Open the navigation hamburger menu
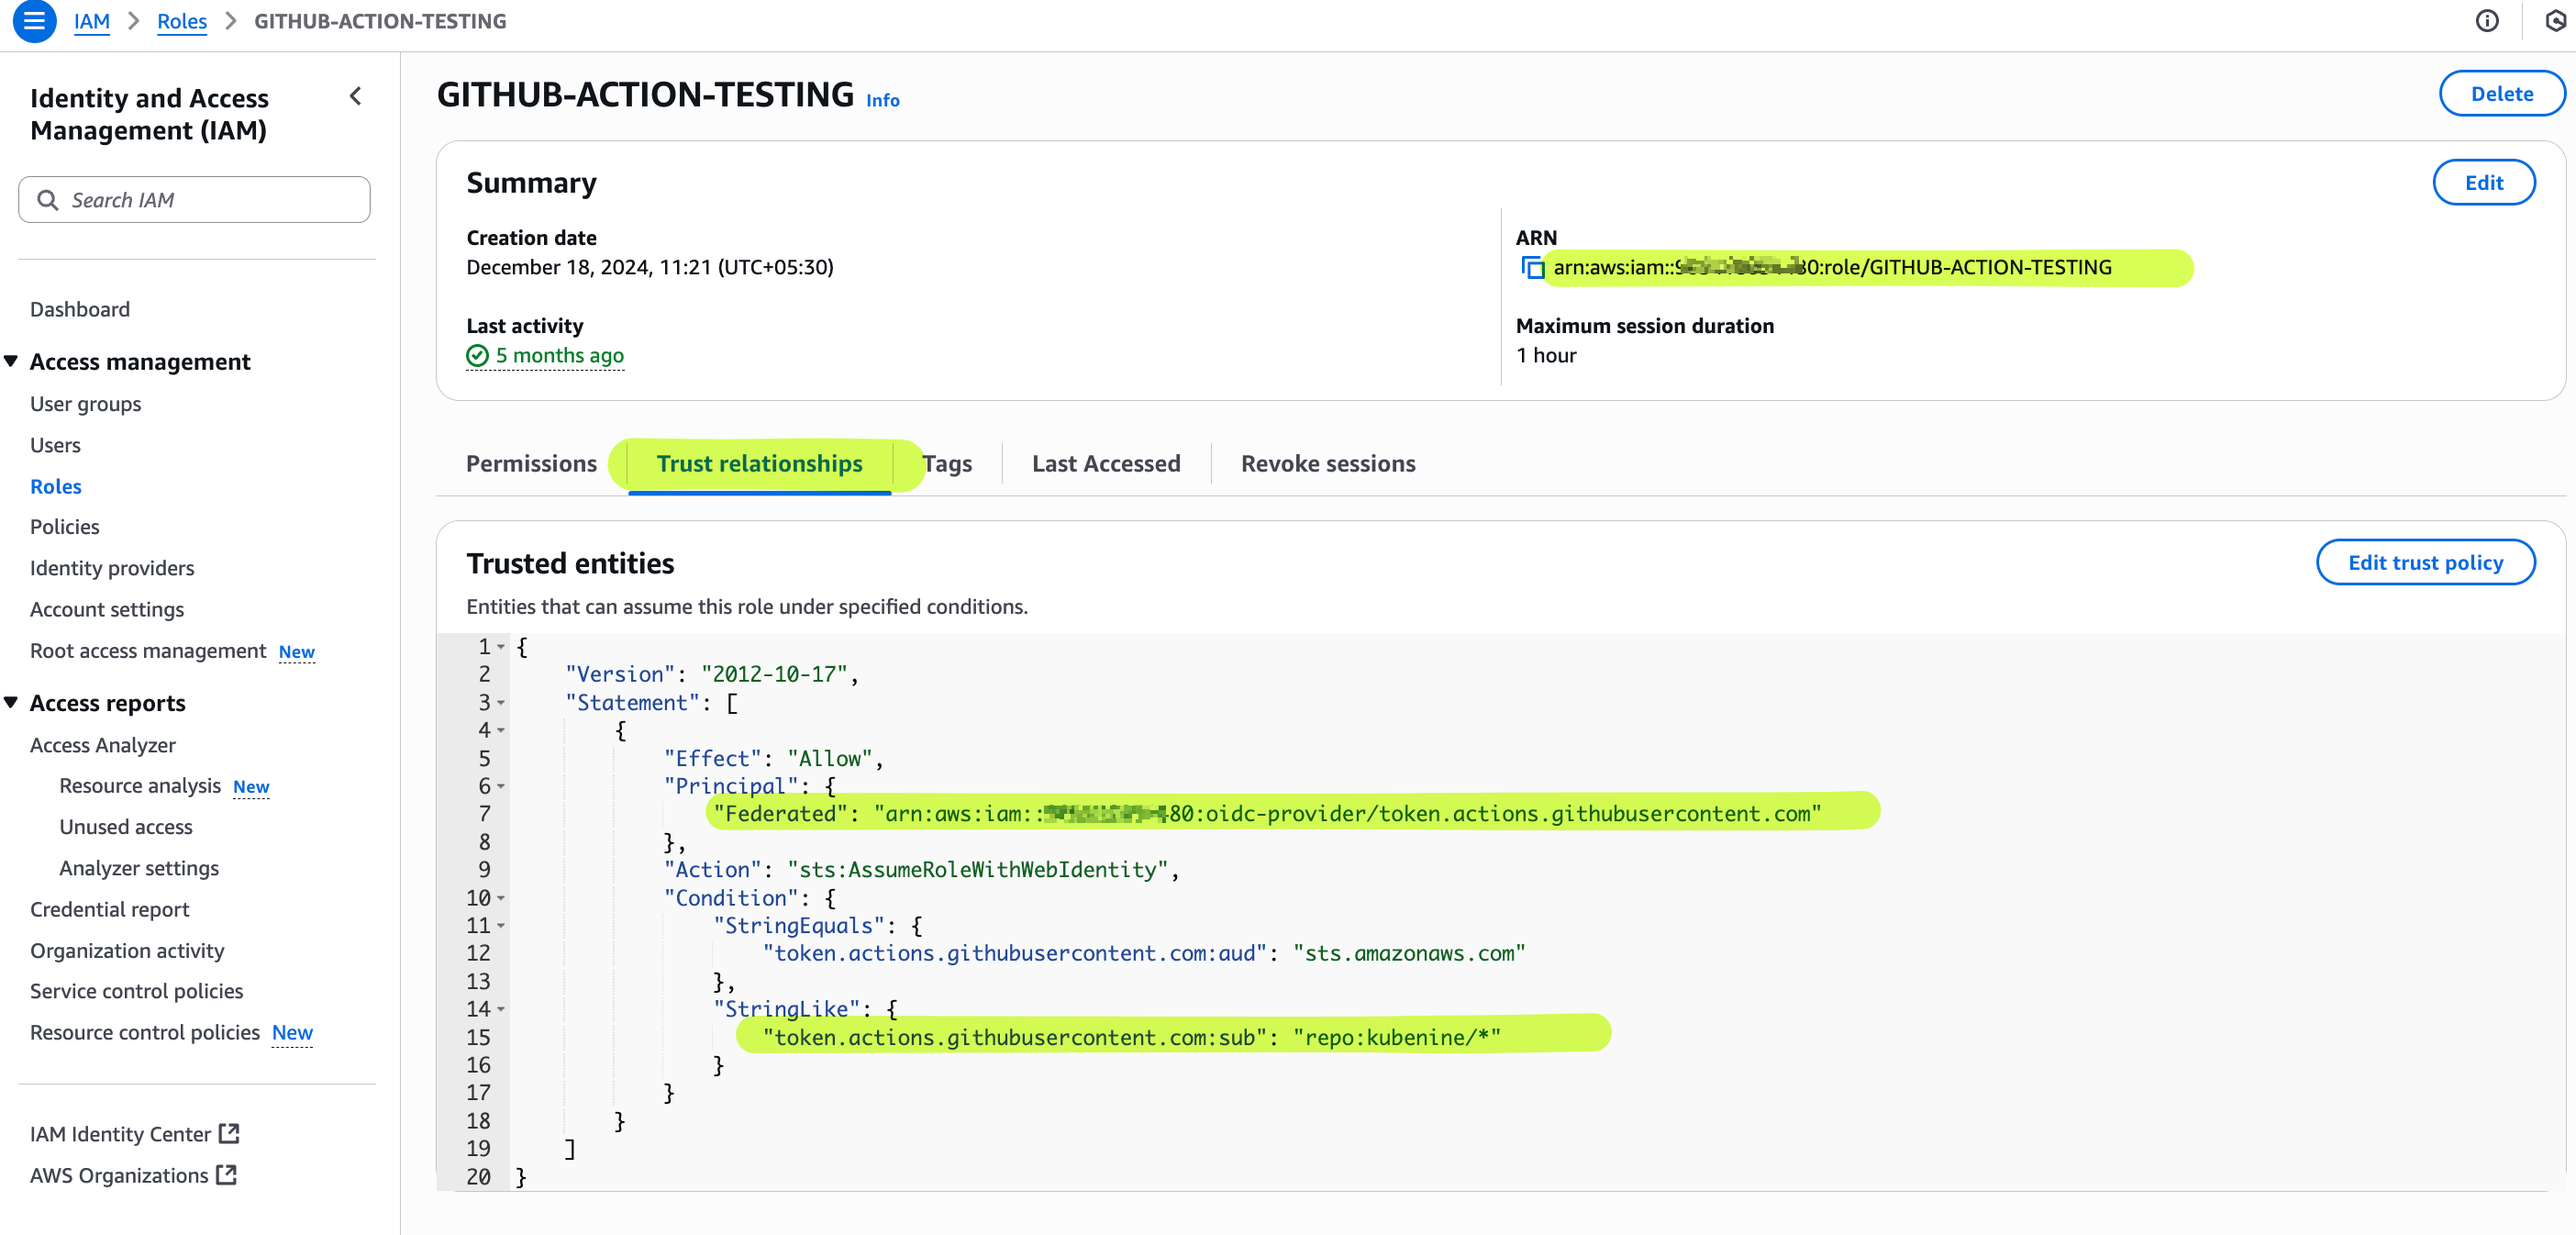Screen dimensions: 2576x1235 (x=33, y=21)
